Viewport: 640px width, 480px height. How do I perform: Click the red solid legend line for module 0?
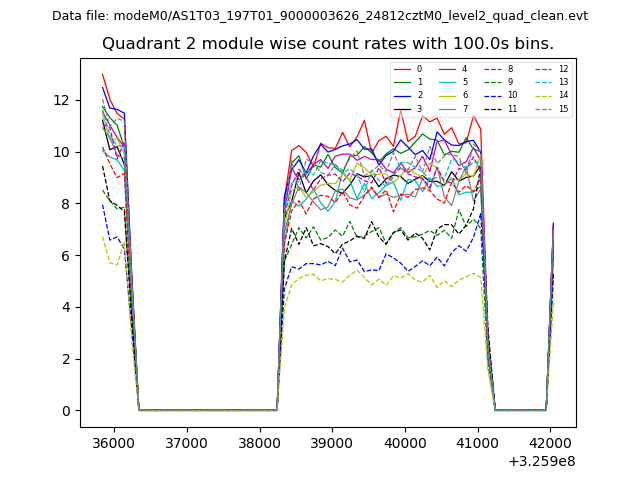[x=402, y=69]
